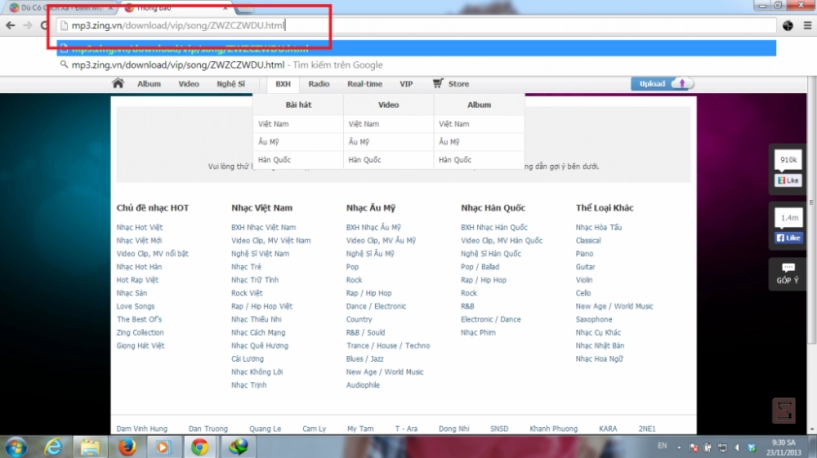Image resolution: width=817 pixels, height=458 pixels.
Task: Open the Nghệ Sĩ menu
Action: [231, 83]
